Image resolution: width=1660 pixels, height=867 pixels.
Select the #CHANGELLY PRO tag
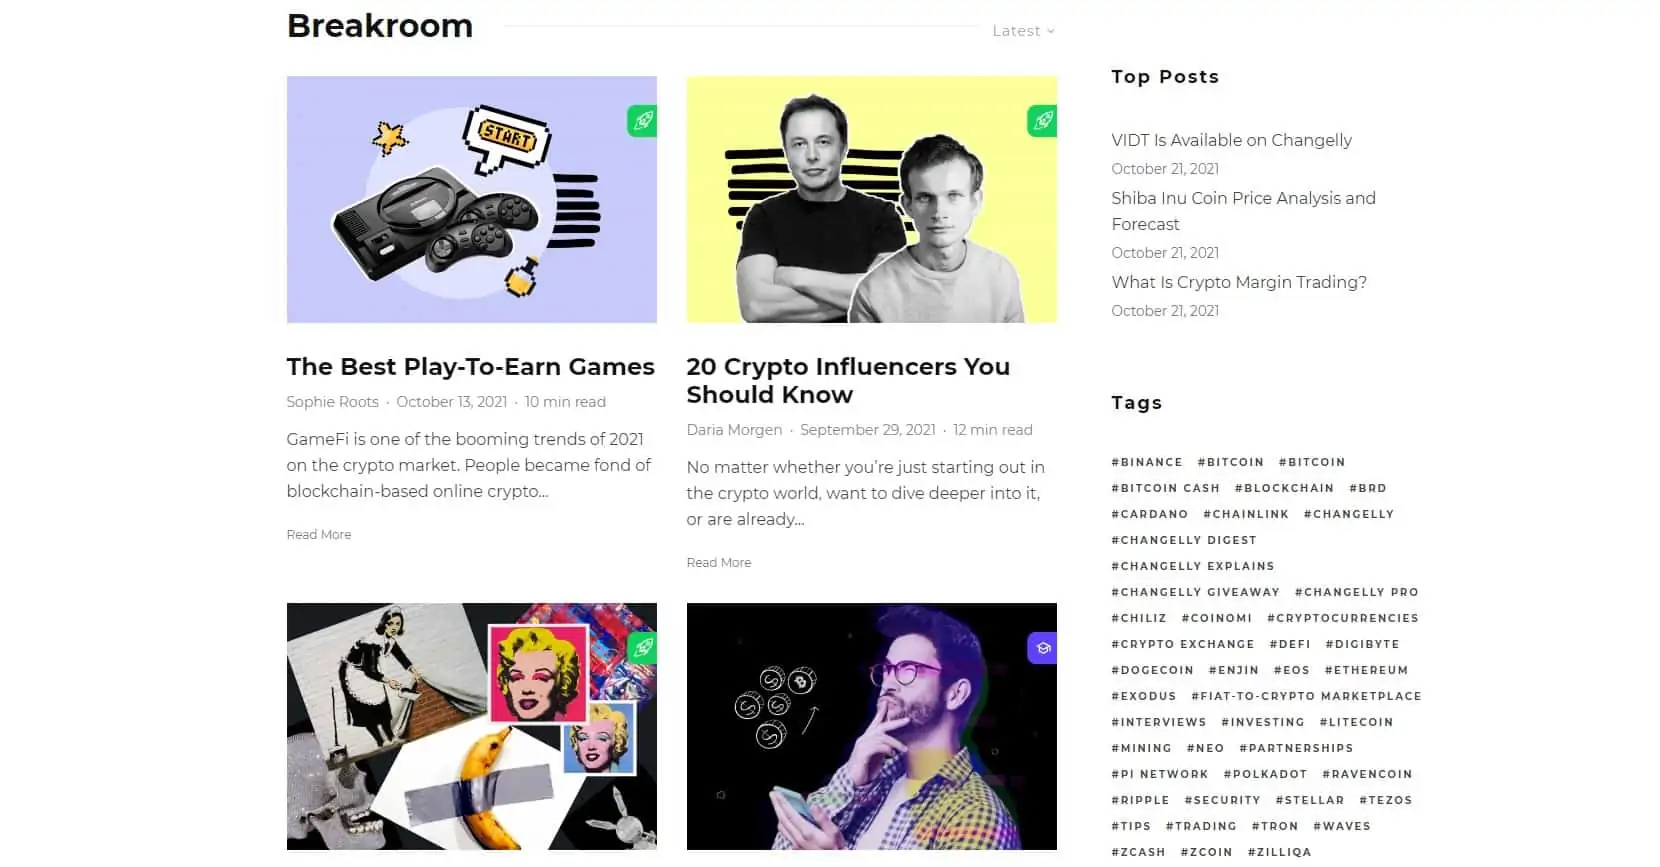pyautogui.click(x=1356, y=592)
